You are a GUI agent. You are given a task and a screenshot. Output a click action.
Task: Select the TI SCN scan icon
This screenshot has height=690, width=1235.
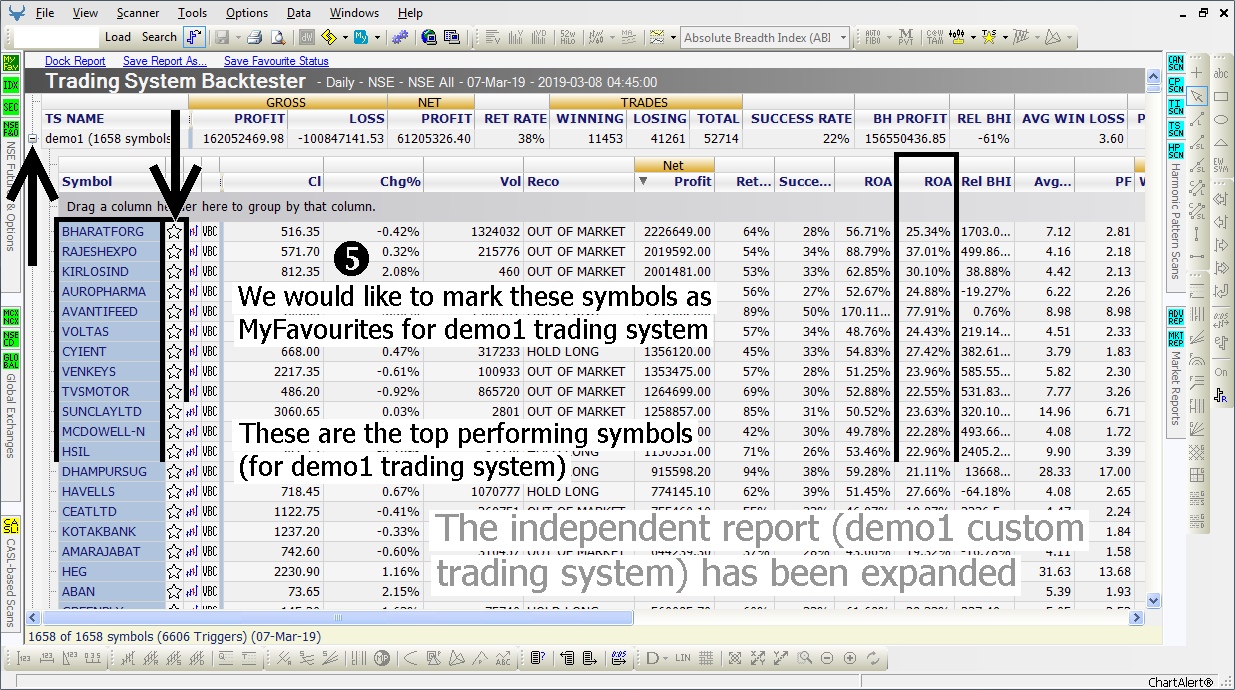pos(1175,107)
